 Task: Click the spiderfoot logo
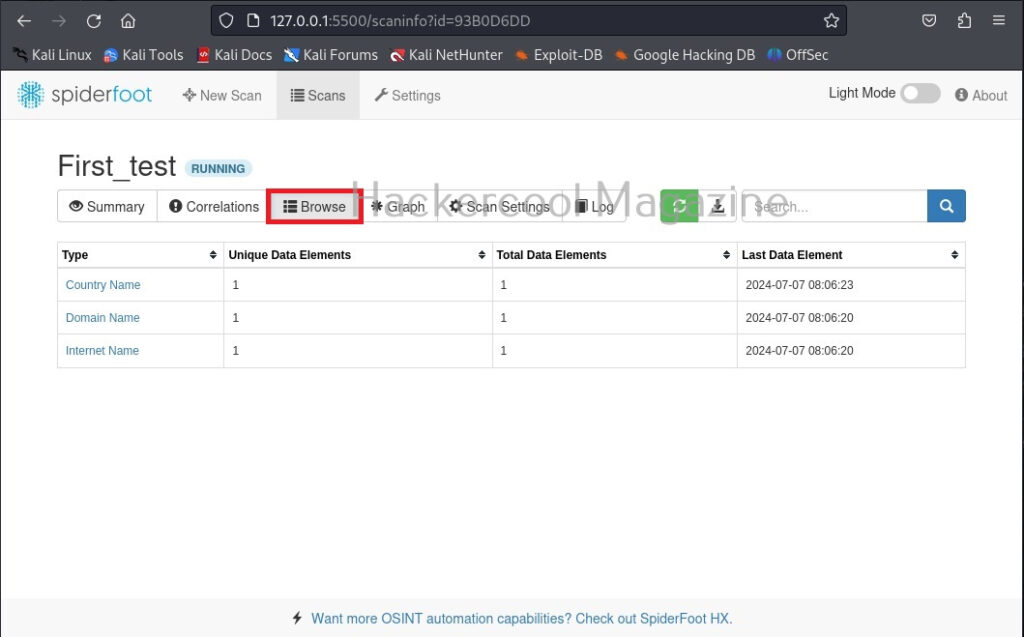(x=84, y=95)
